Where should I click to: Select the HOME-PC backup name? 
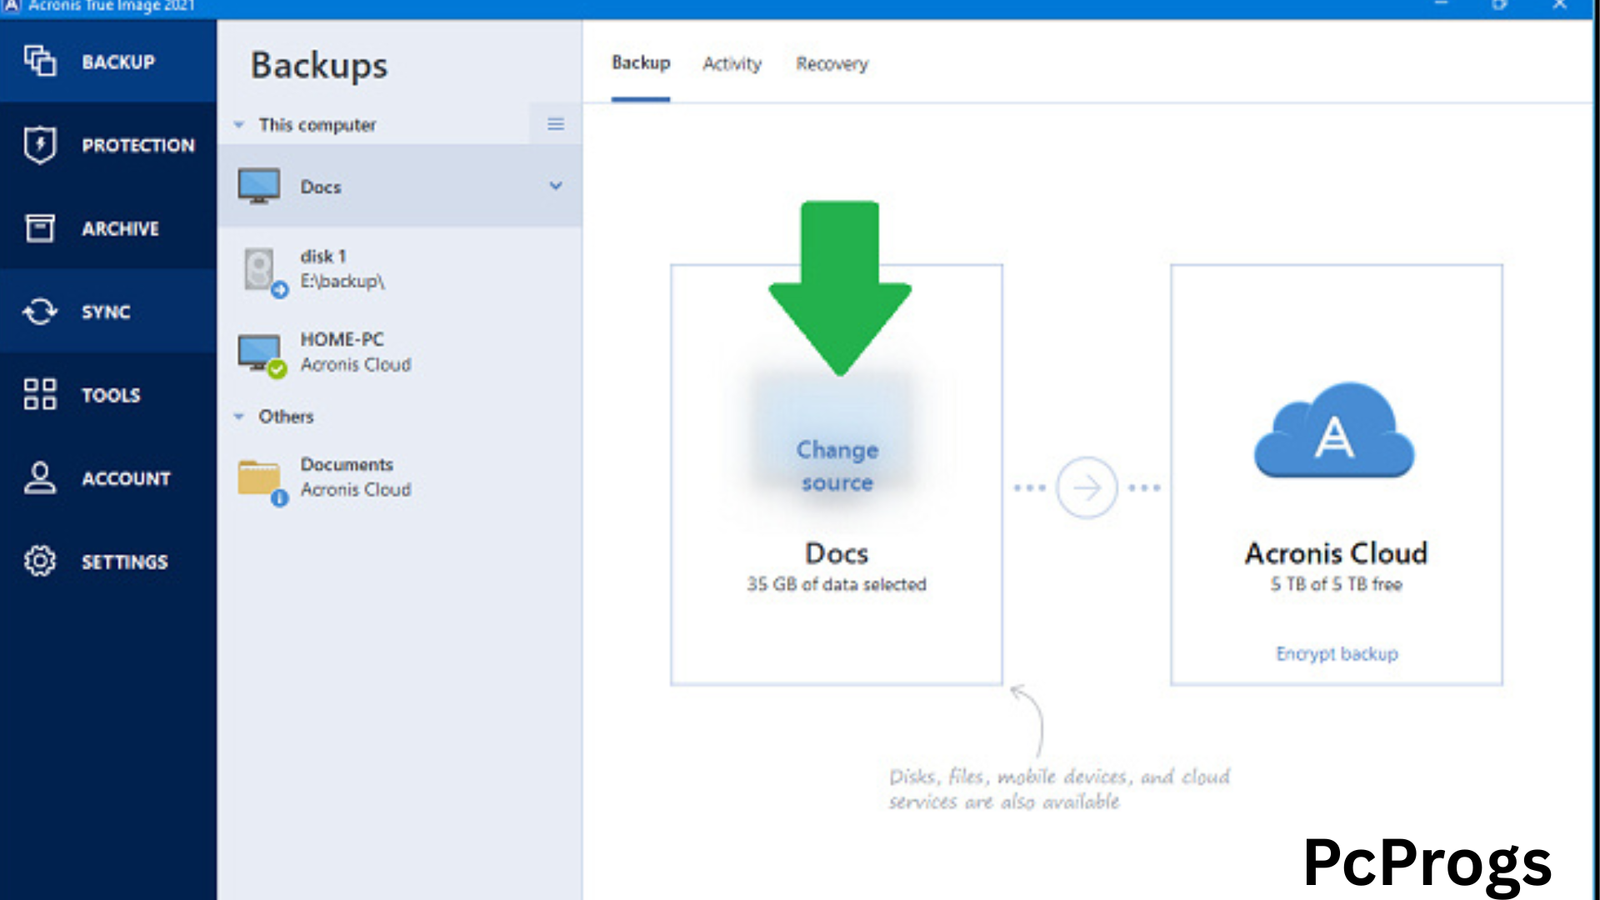coord(342,339)
